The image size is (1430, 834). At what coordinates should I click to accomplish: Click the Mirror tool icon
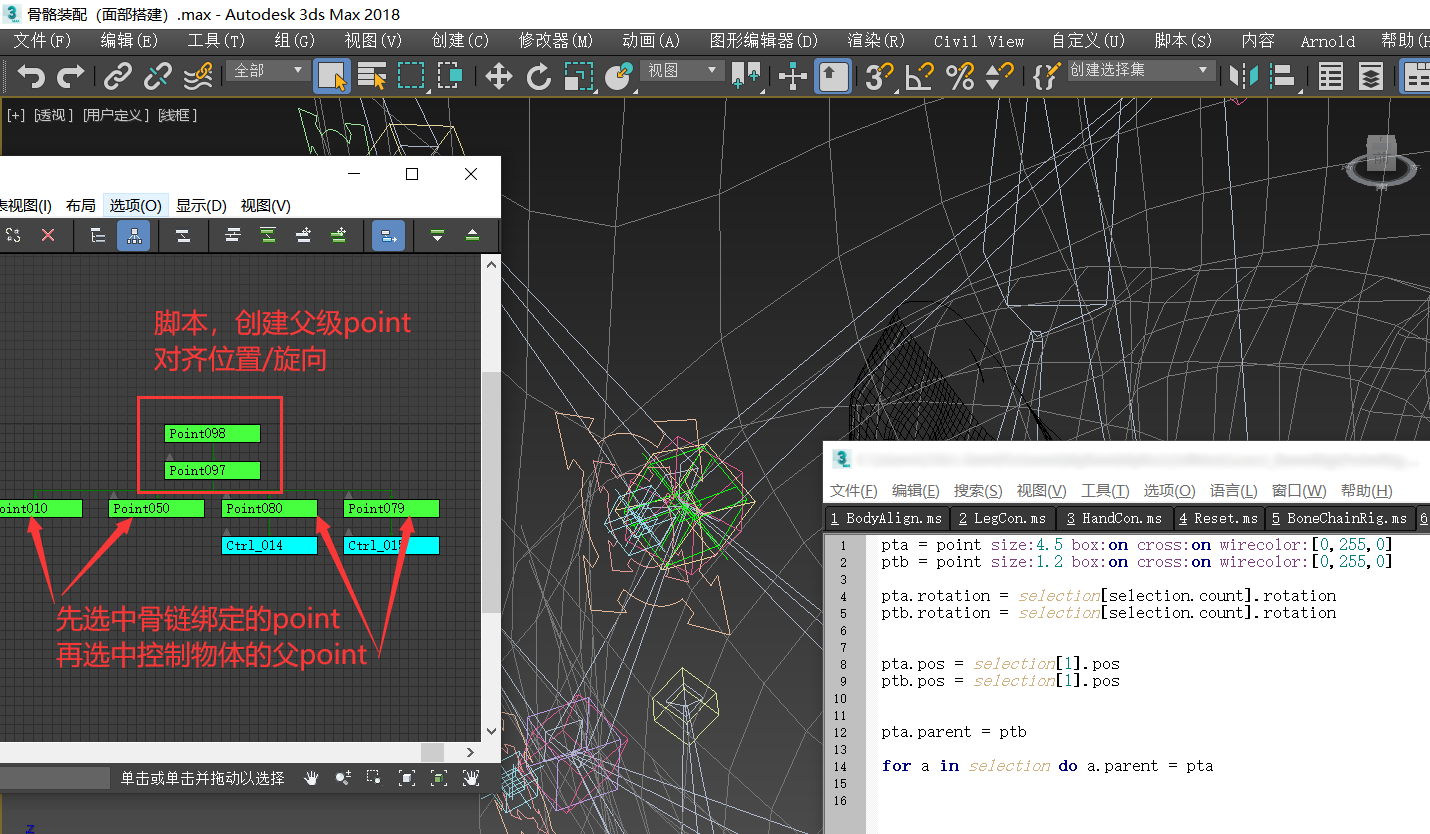[x=1244, y=76]
